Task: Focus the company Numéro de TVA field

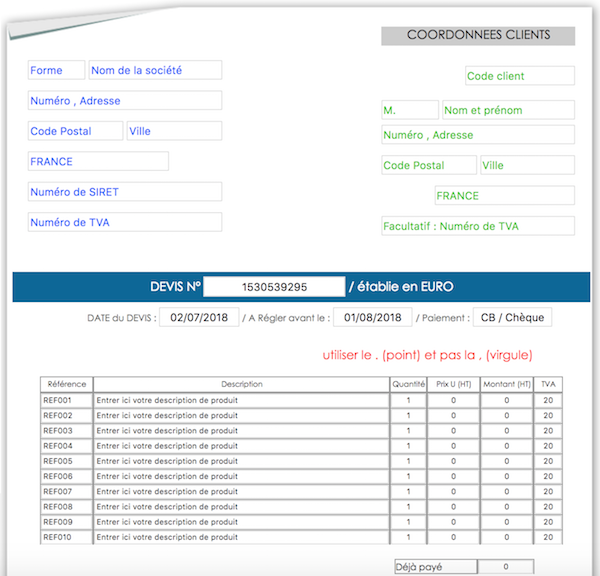Action: 125,222
